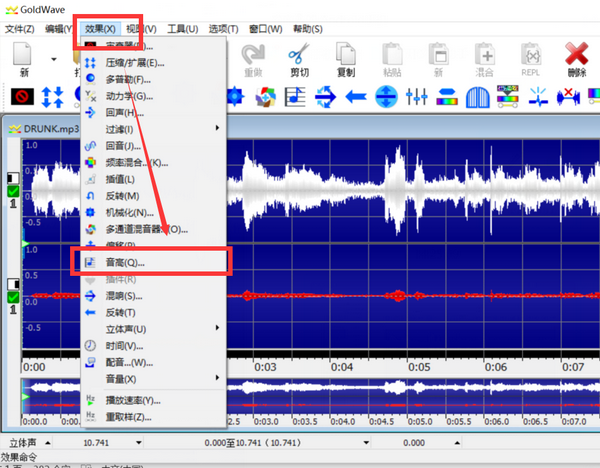The width and height of the screenshot is (600, 468).
Task: Expand the 音量(X) submenu arrow
Action: 217,378
